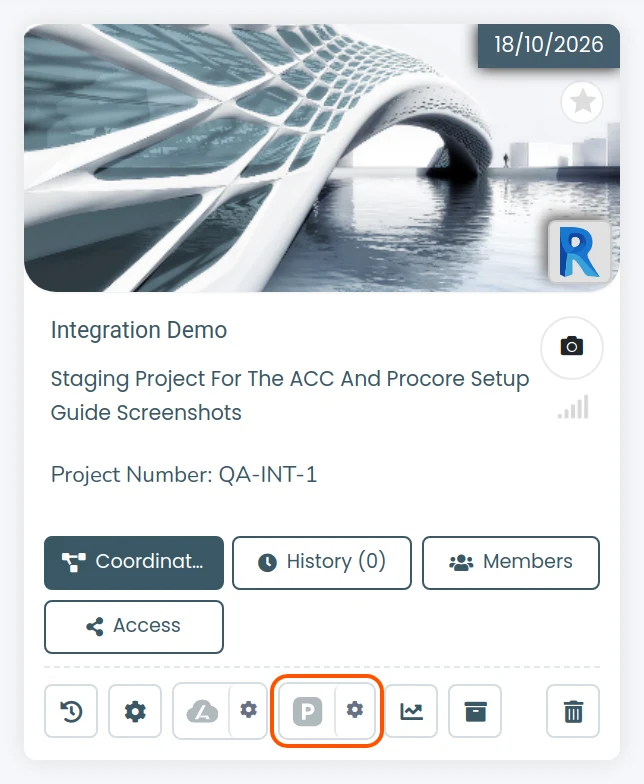Click the Procore P icon
644x784 pixels.
coord(308,711)
